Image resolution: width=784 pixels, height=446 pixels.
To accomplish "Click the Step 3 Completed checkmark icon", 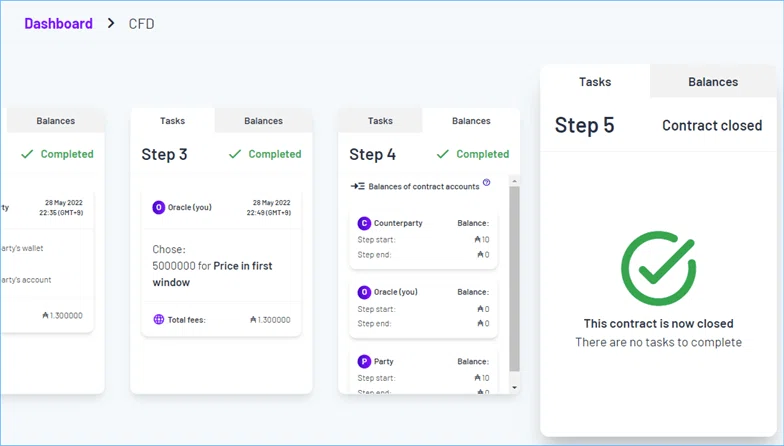I will [235, 154].
